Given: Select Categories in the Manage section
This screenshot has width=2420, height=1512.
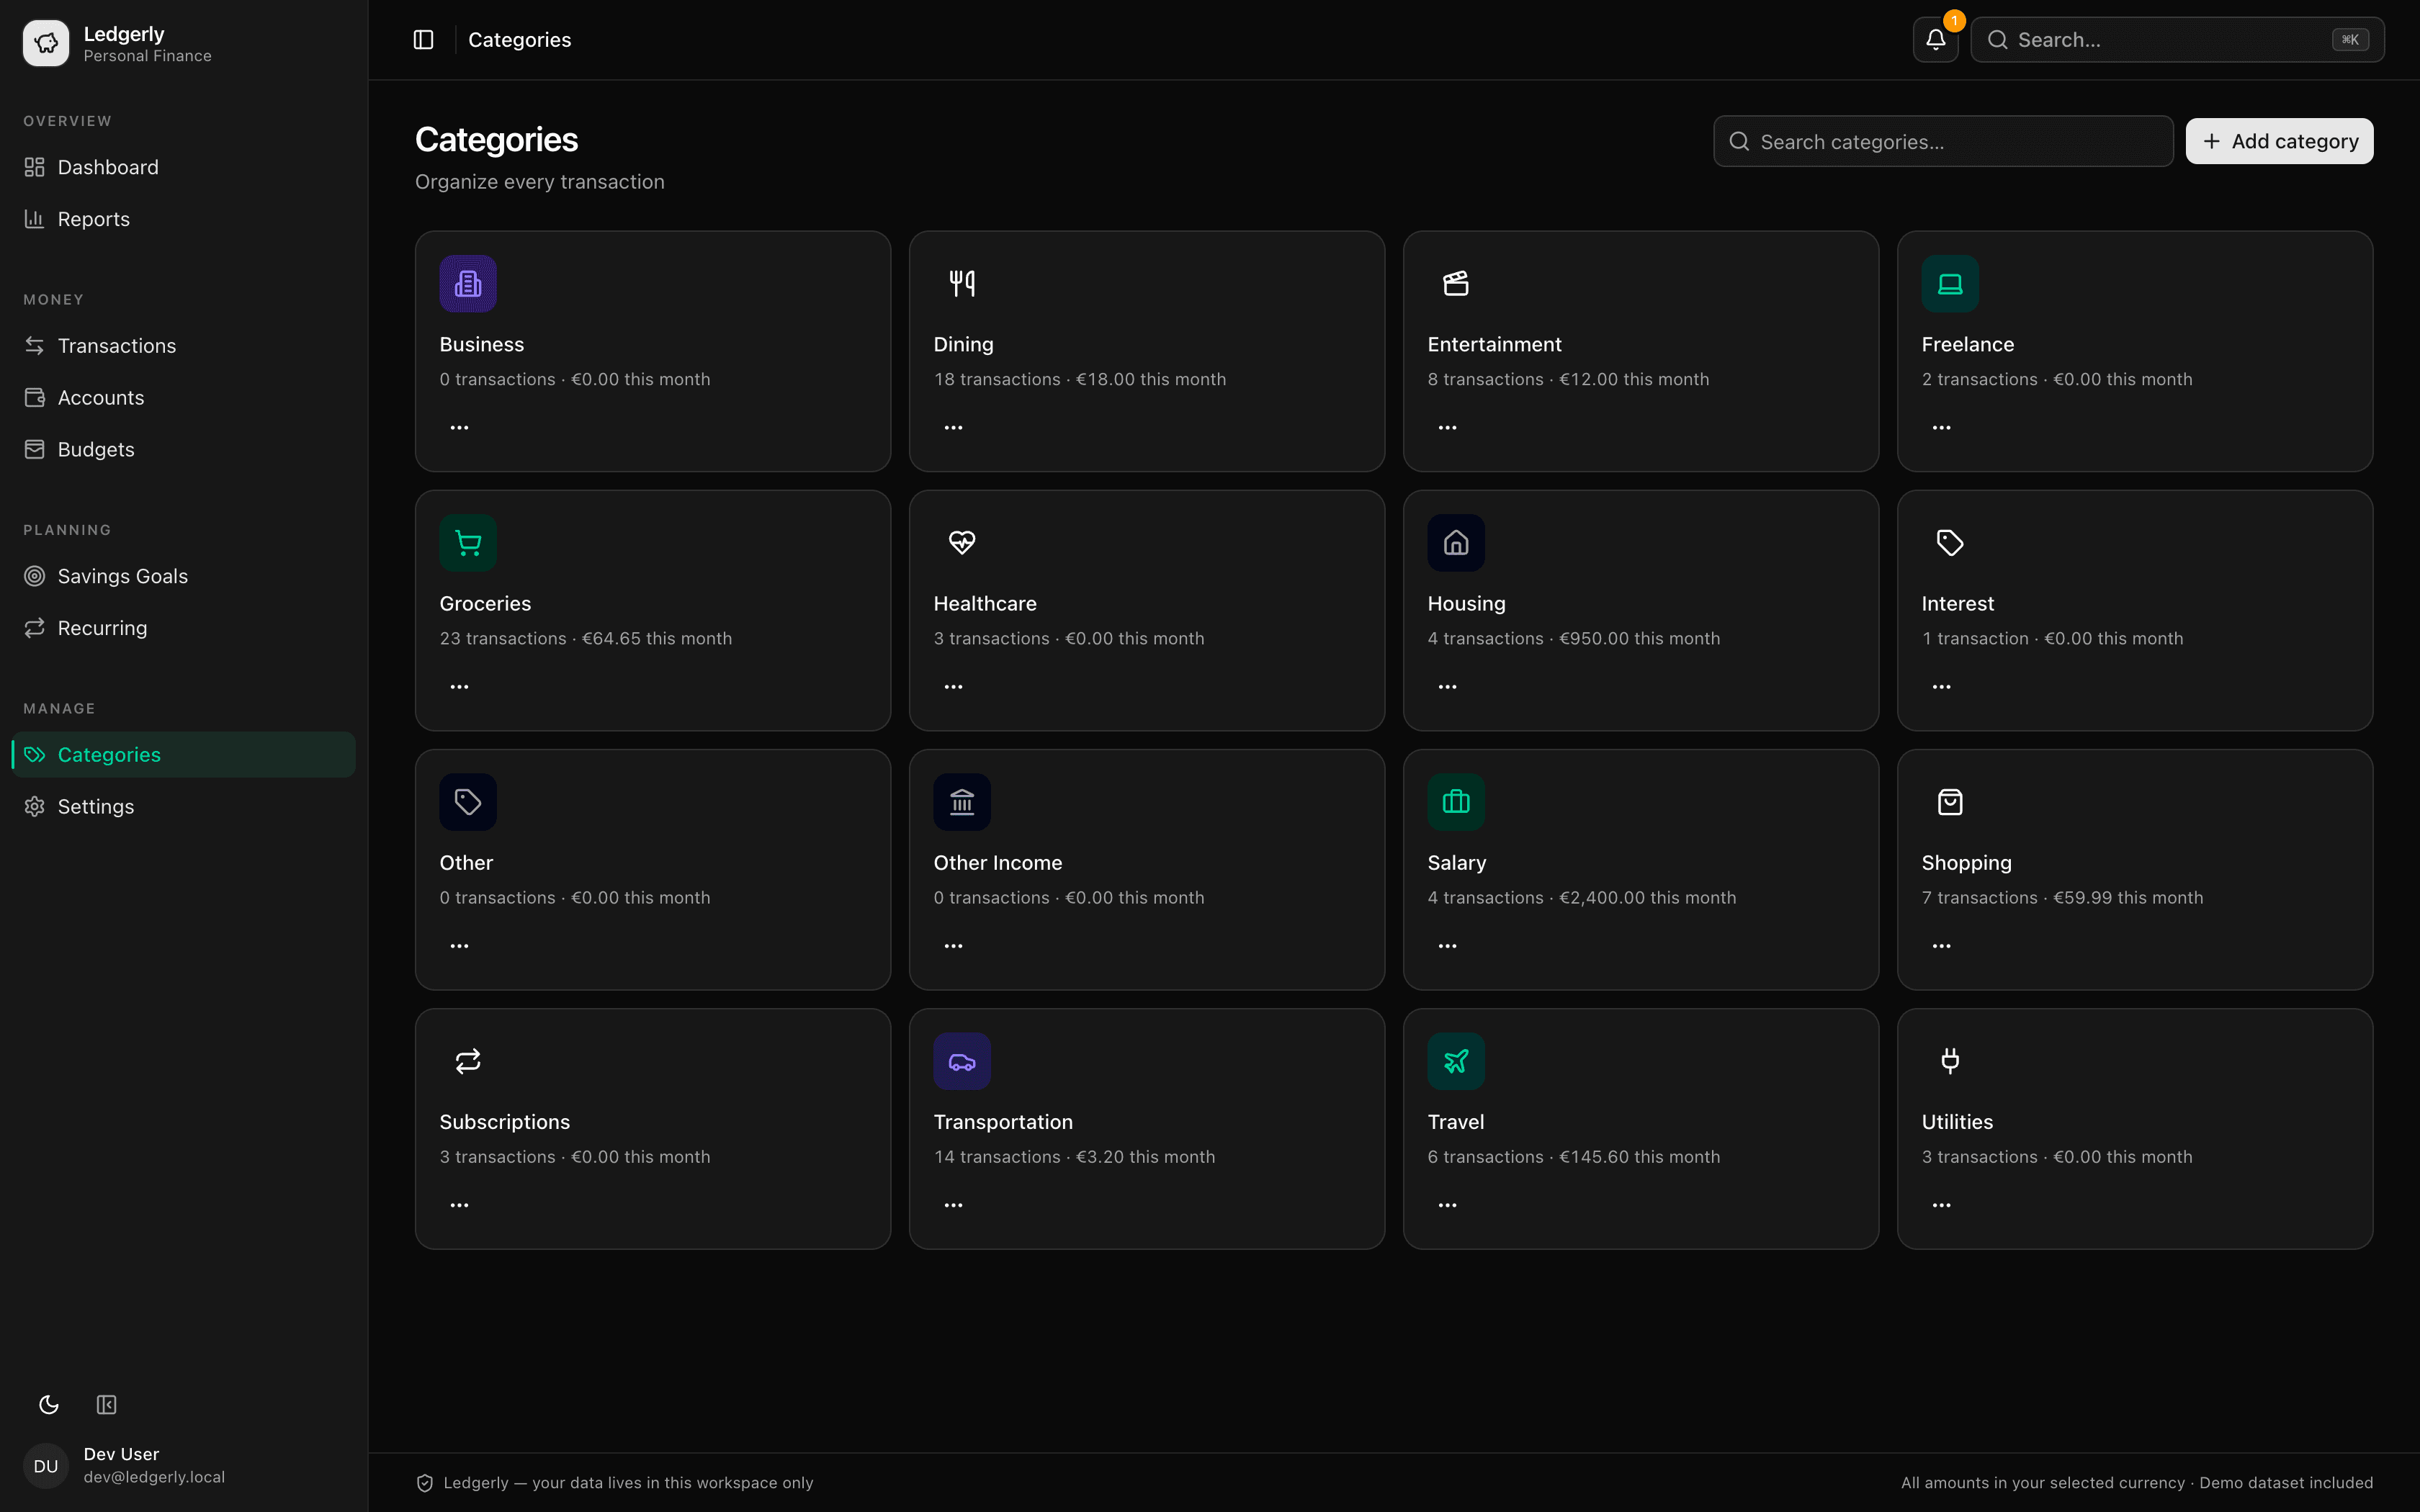Looking at the screenshot, I should [184, 755].
